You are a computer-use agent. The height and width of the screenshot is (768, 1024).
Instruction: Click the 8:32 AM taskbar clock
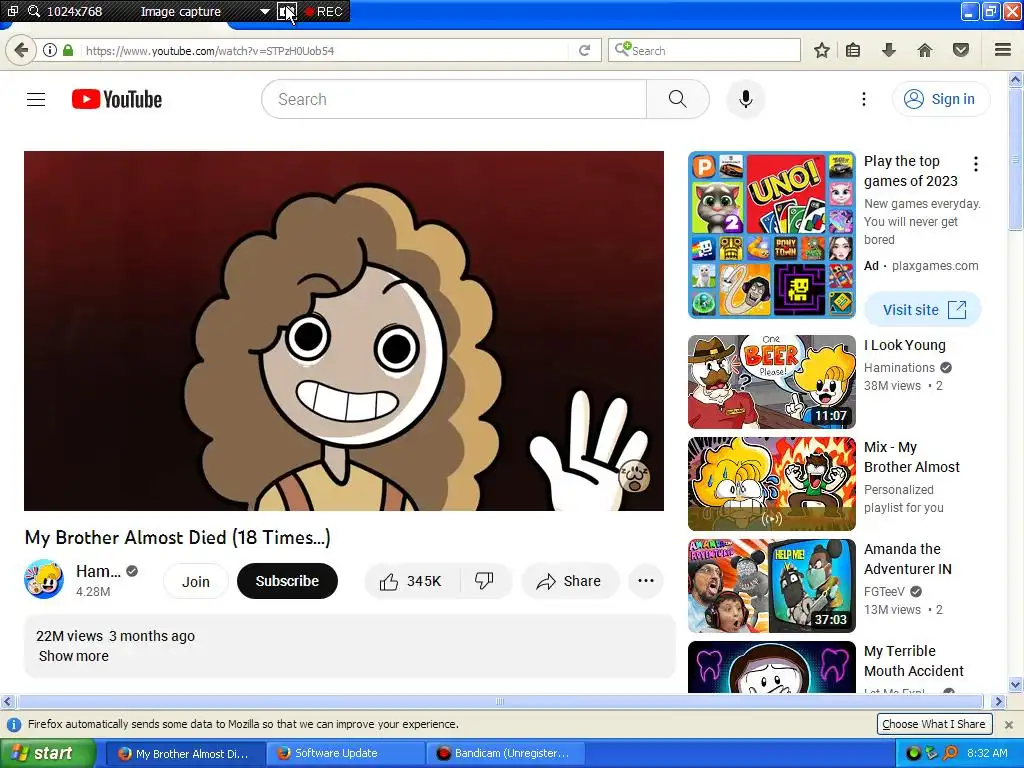[987, 753]
